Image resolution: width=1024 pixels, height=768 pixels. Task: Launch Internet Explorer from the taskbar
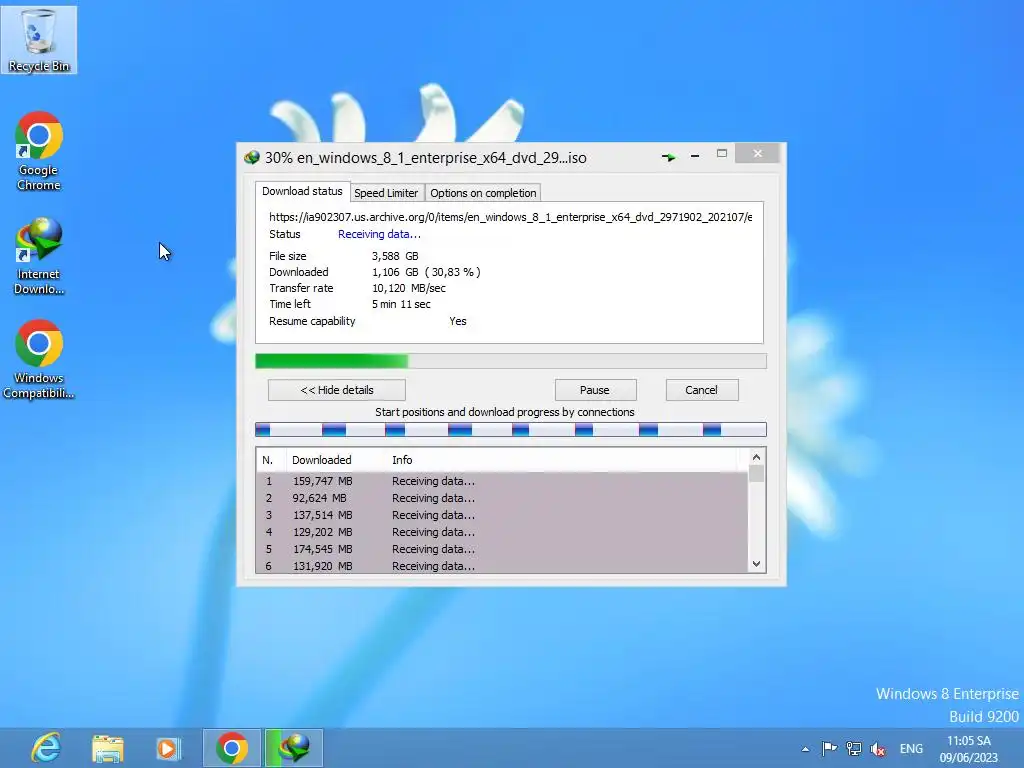tap(46, 748)
